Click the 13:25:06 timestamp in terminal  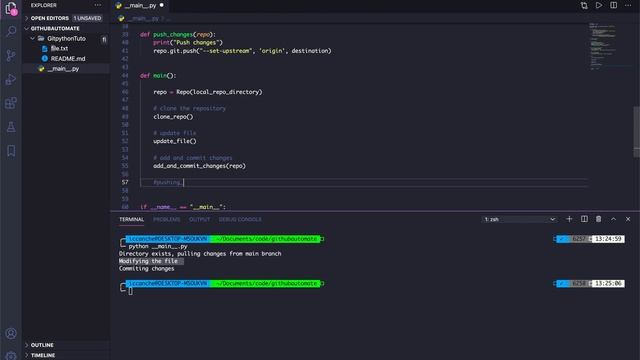(x=608, y=283)
